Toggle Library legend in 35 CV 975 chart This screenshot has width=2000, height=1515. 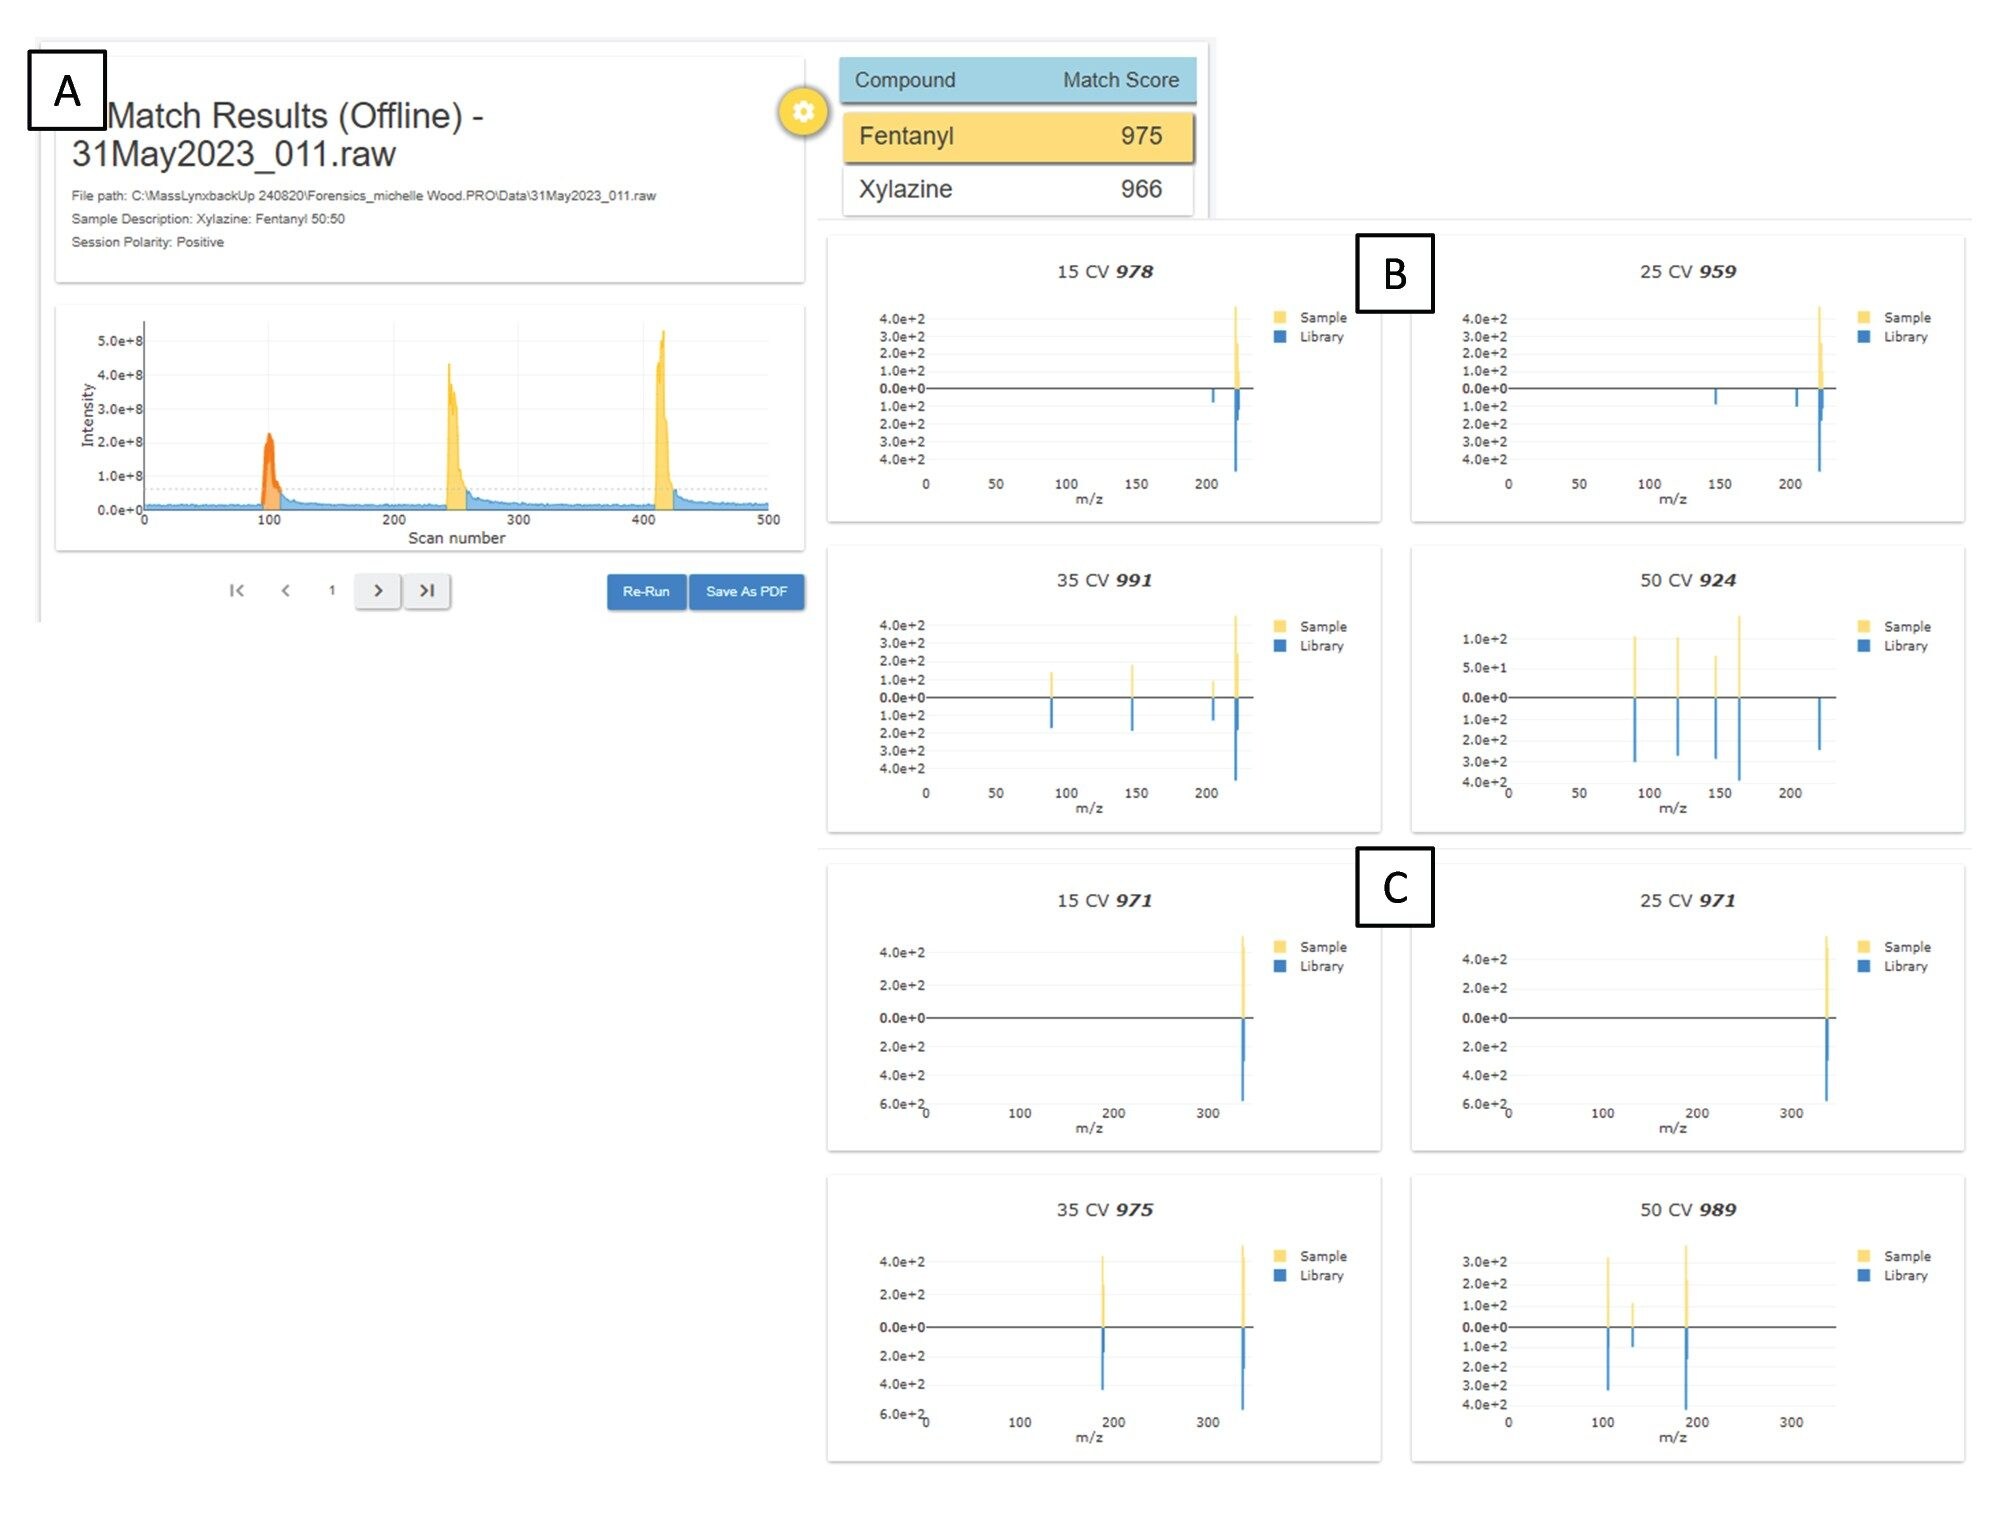click(1309, 1275)
